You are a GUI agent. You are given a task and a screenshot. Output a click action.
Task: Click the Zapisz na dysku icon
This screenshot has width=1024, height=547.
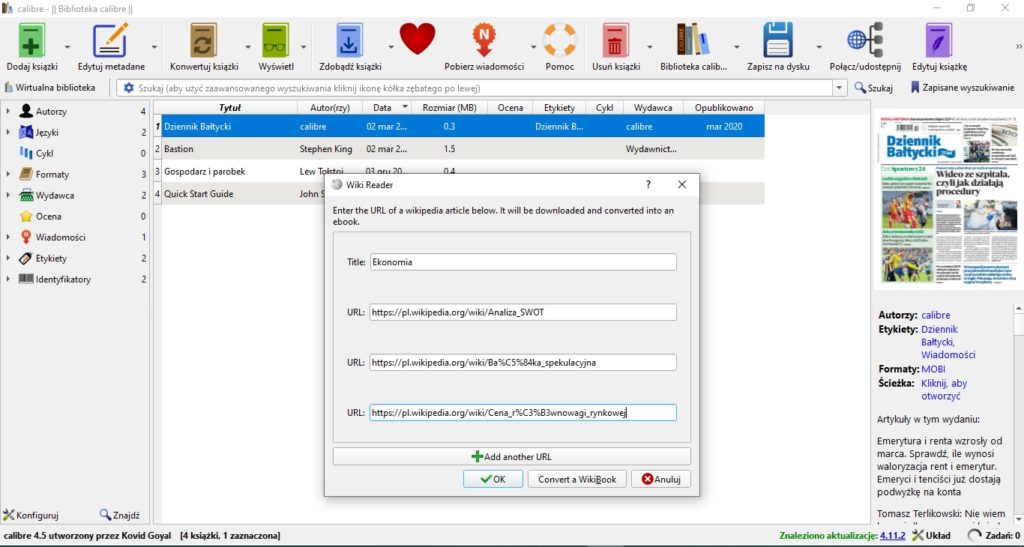tap(778, 40)
